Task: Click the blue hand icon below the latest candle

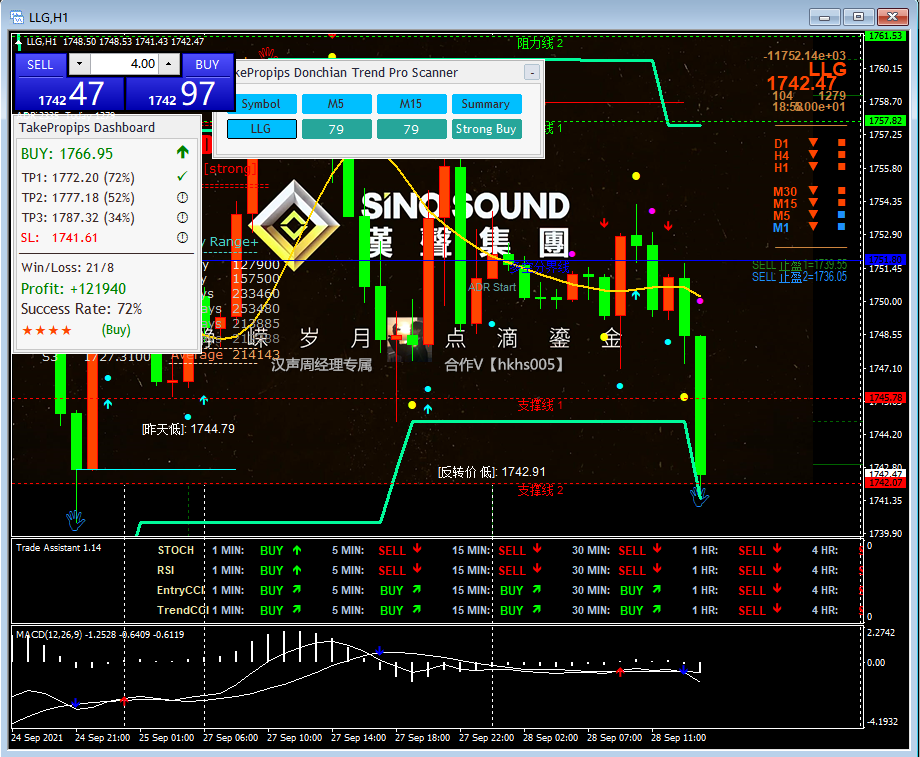Action: (x=699, y=498)
